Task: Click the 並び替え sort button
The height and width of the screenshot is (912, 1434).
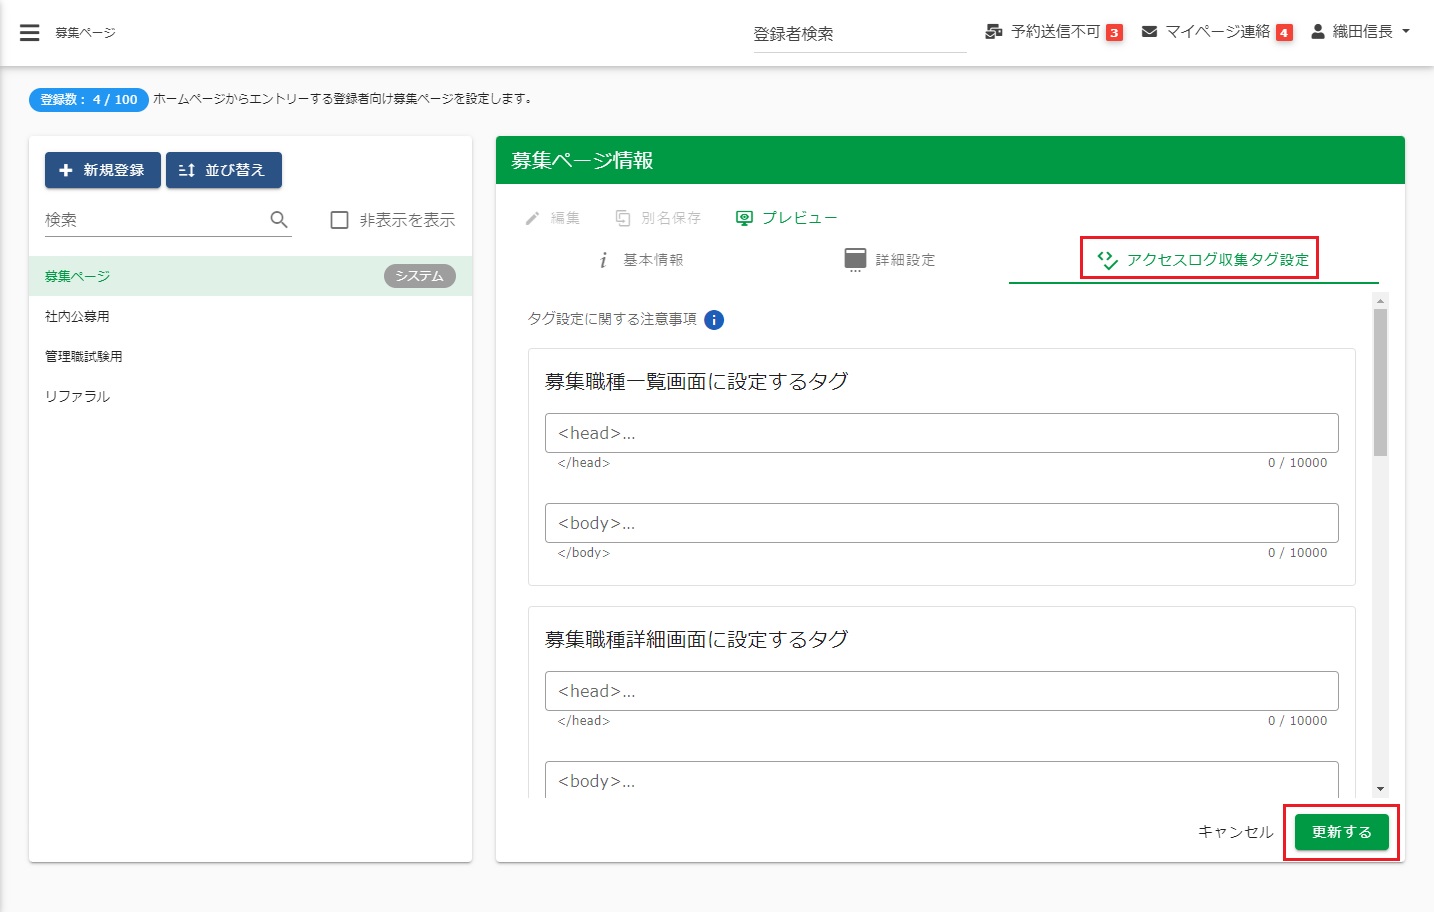Action: [223, 170]
